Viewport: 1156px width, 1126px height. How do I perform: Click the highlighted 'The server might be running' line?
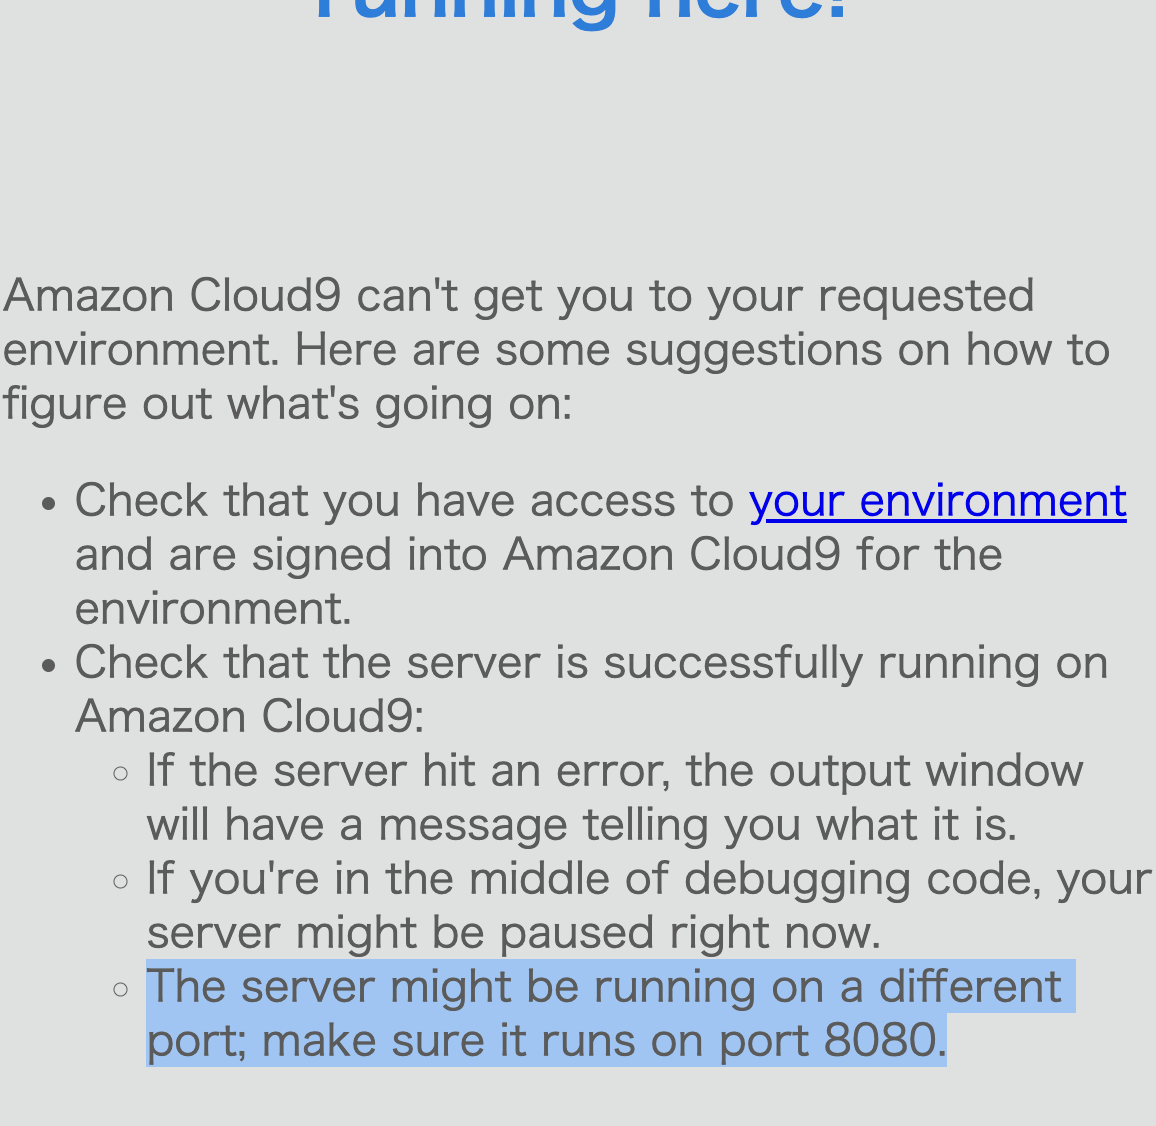point(605,987)
